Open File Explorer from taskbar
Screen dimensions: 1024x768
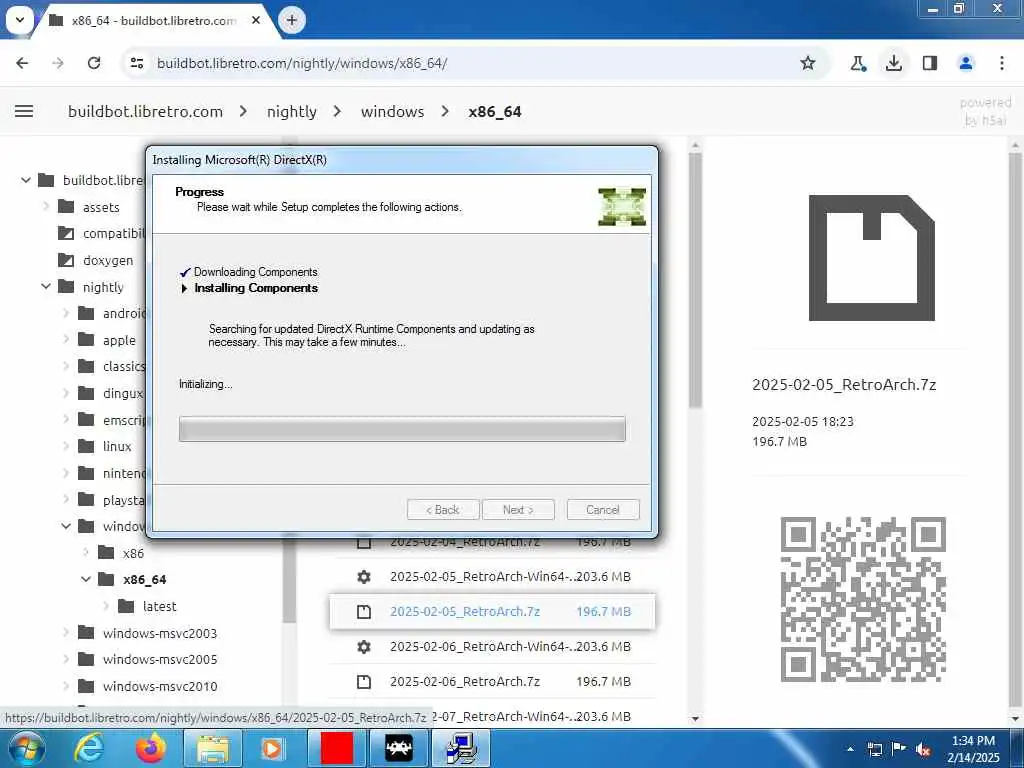click(213, 748)
